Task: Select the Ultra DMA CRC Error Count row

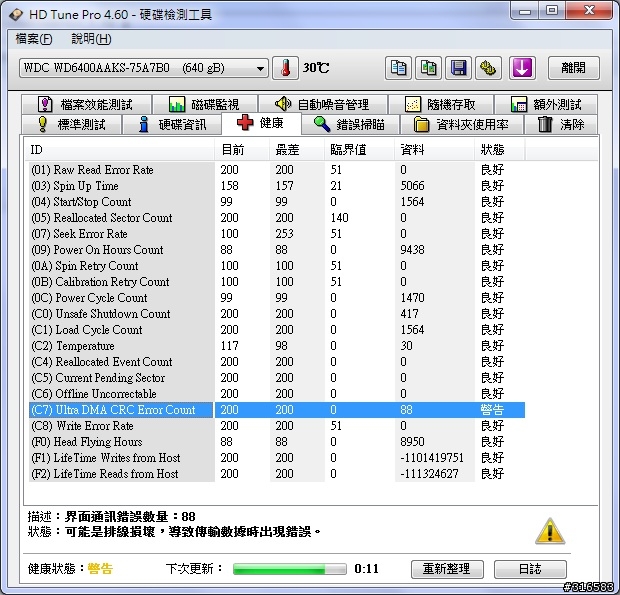Action: pyautogui.click(x=277, y=410)
